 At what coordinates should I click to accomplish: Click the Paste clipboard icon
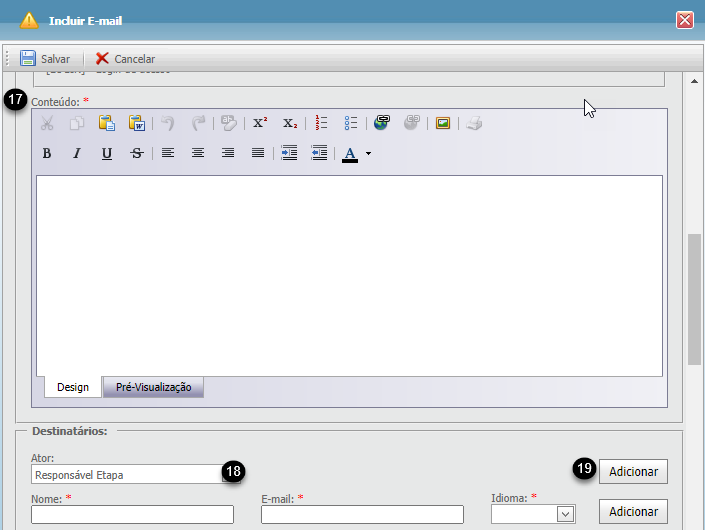(x=107, y=123)
